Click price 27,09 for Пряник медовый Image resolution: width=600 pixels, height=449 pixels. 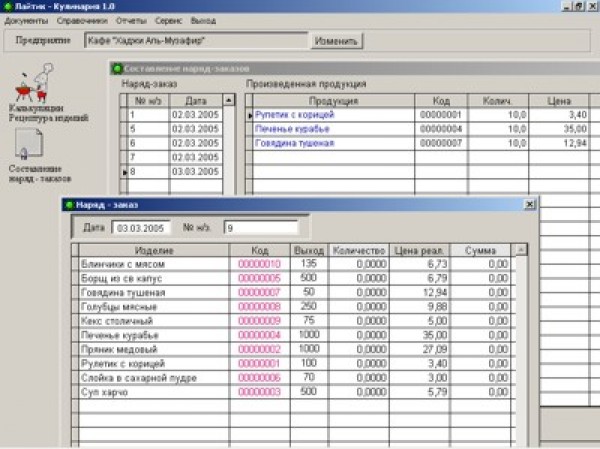click(x=419, y=349)
